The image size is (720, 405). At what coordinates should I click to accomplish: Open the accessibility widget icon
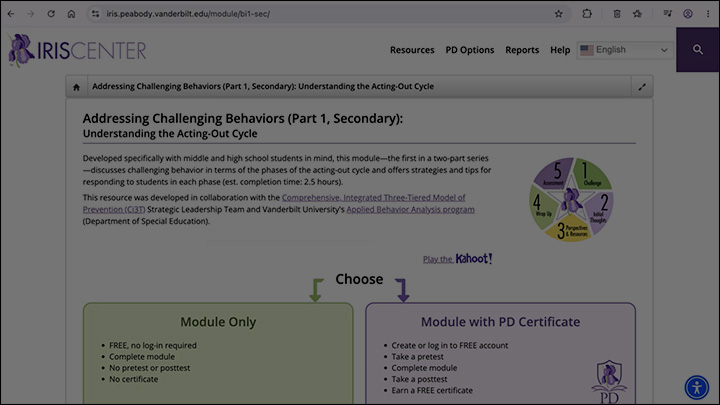[x=697, y=388]
